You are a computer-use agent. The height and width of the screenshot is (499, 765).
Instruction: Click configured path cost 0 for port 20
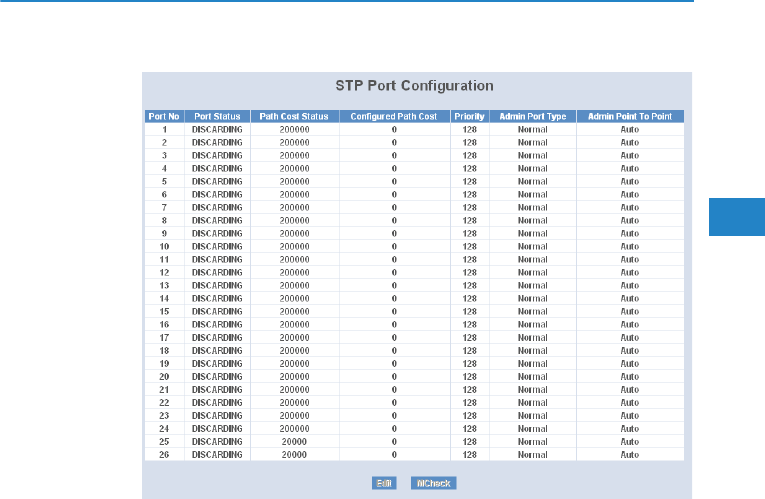394,377
